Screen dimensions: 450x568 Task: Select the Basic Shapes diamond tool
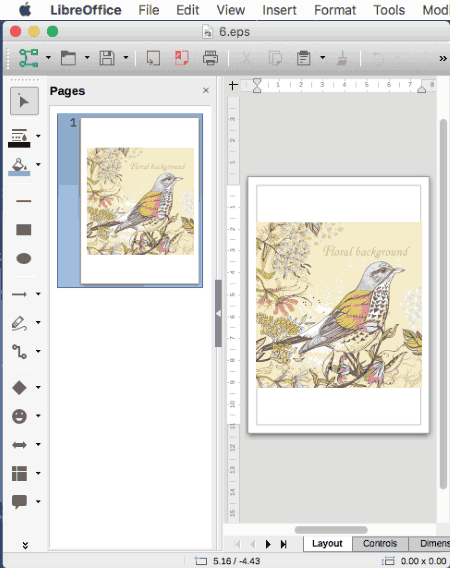point(19,387)
